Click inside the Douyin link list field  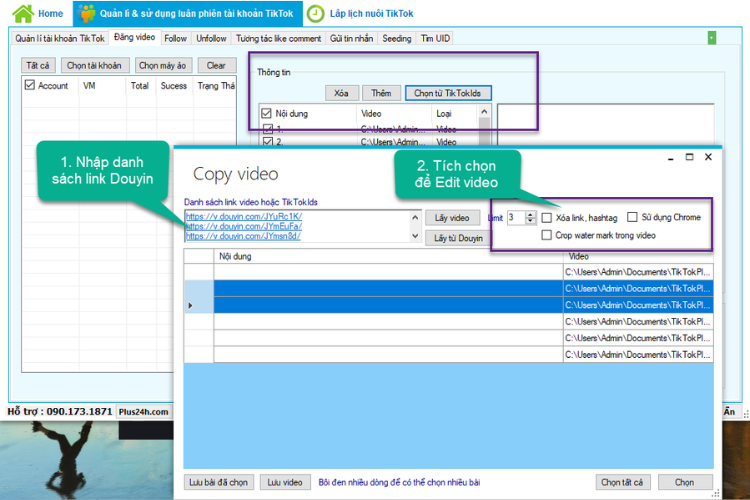point(297,226)
